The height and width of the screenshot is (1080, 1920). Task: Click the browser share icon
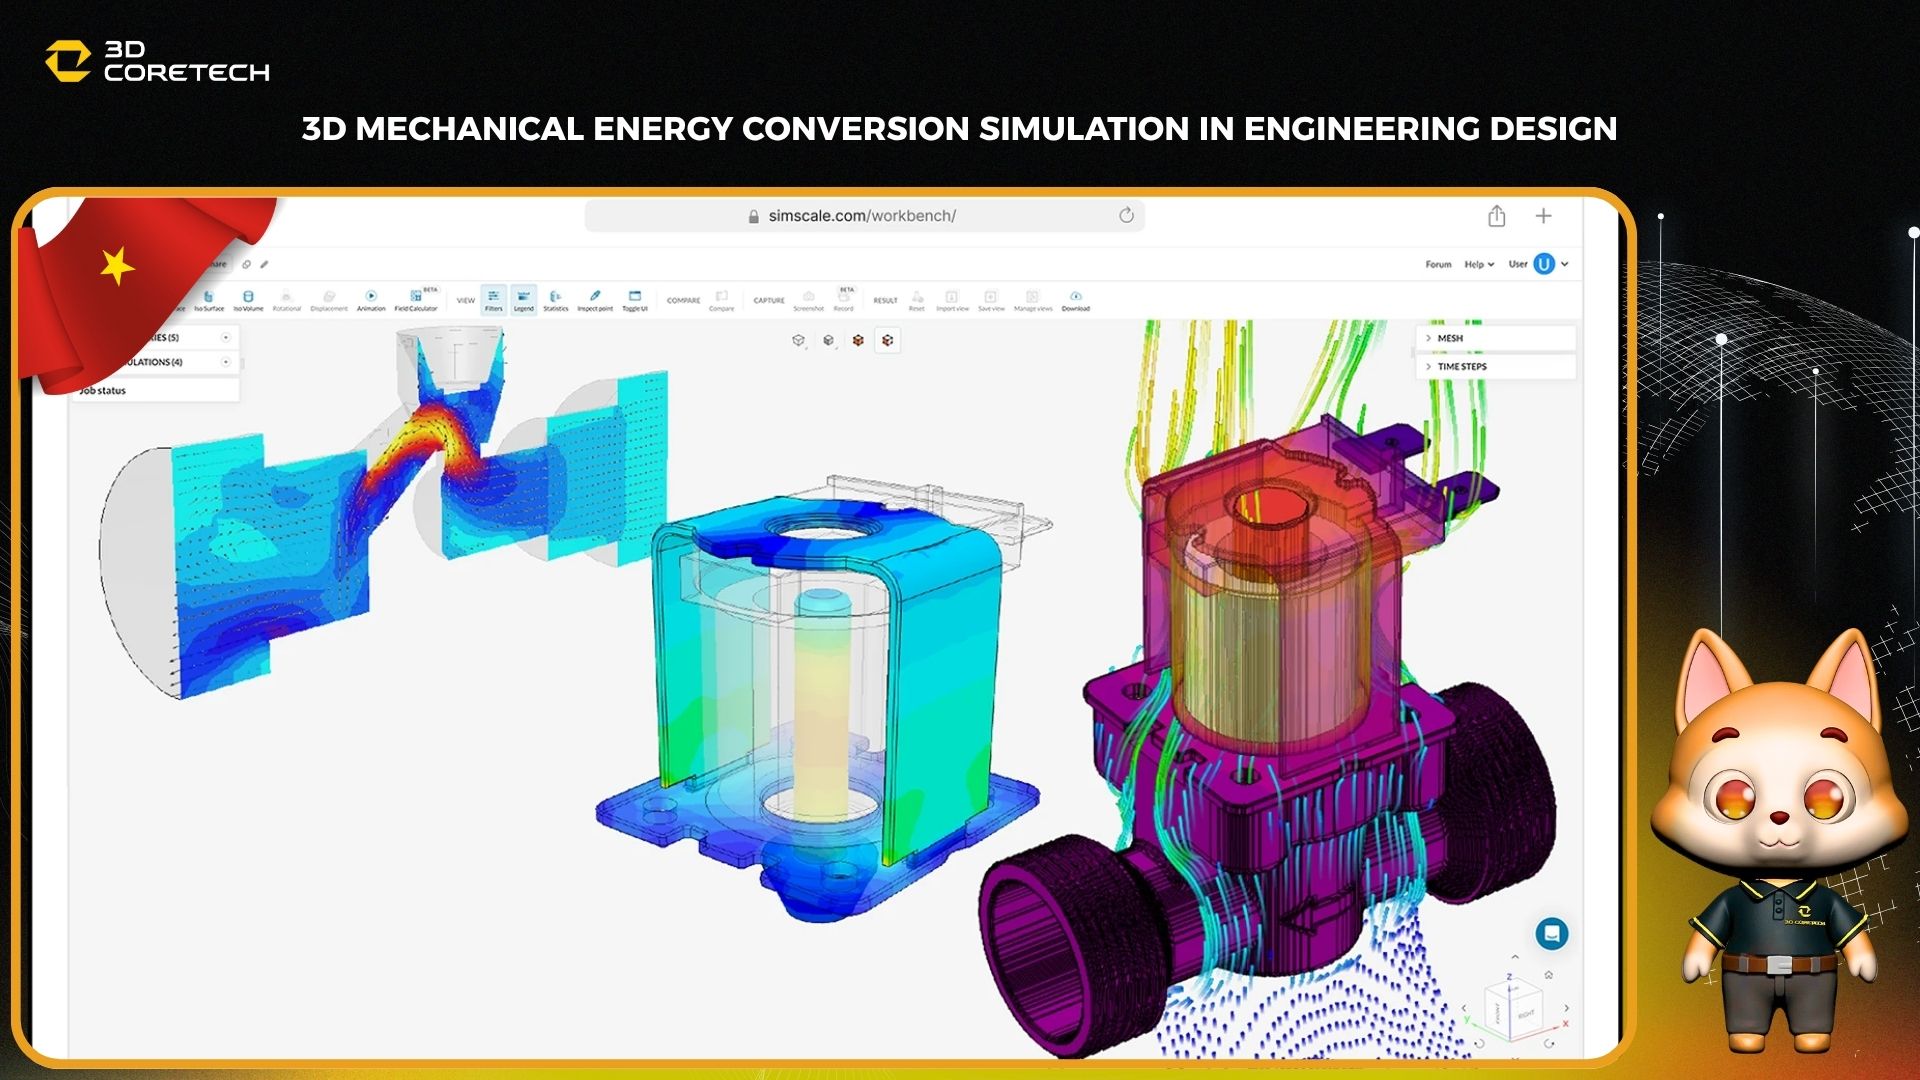pos(1496,216)
